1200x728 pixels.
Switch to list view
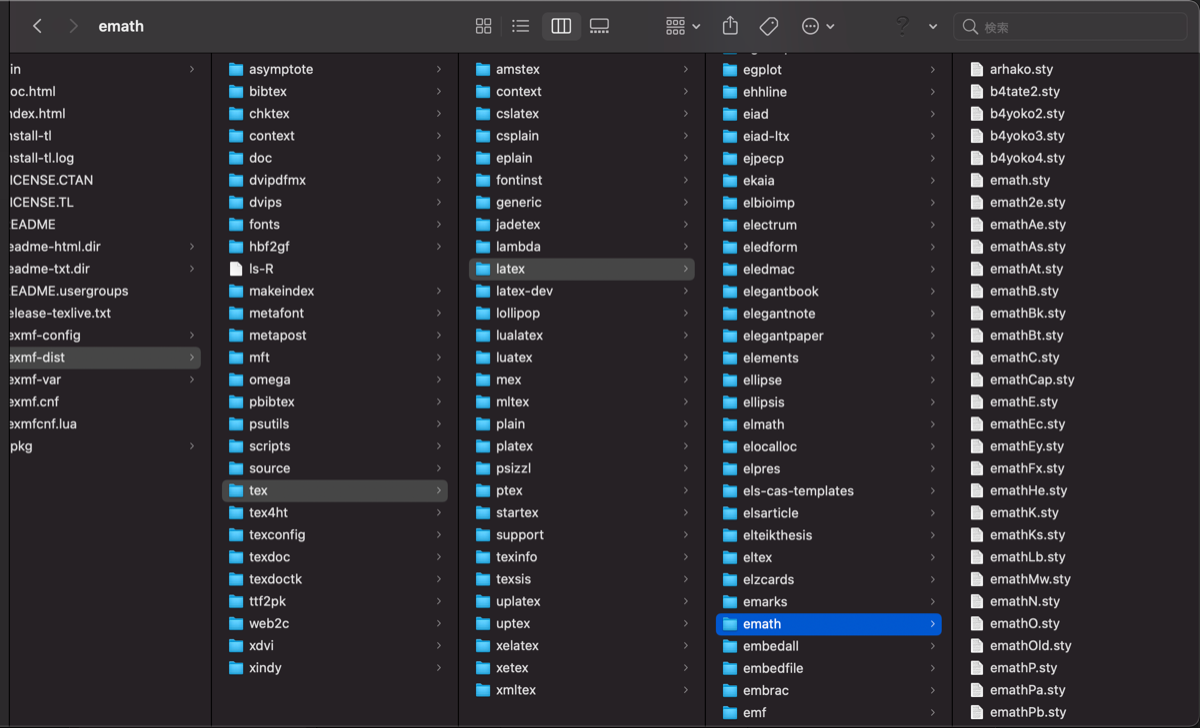tap(520, 26)
